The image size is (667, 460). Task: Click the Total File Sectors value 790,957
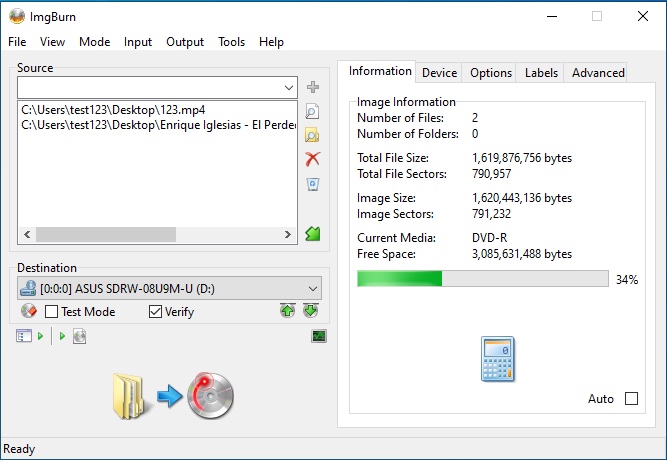pyautogui.click(x=491, y=174)
